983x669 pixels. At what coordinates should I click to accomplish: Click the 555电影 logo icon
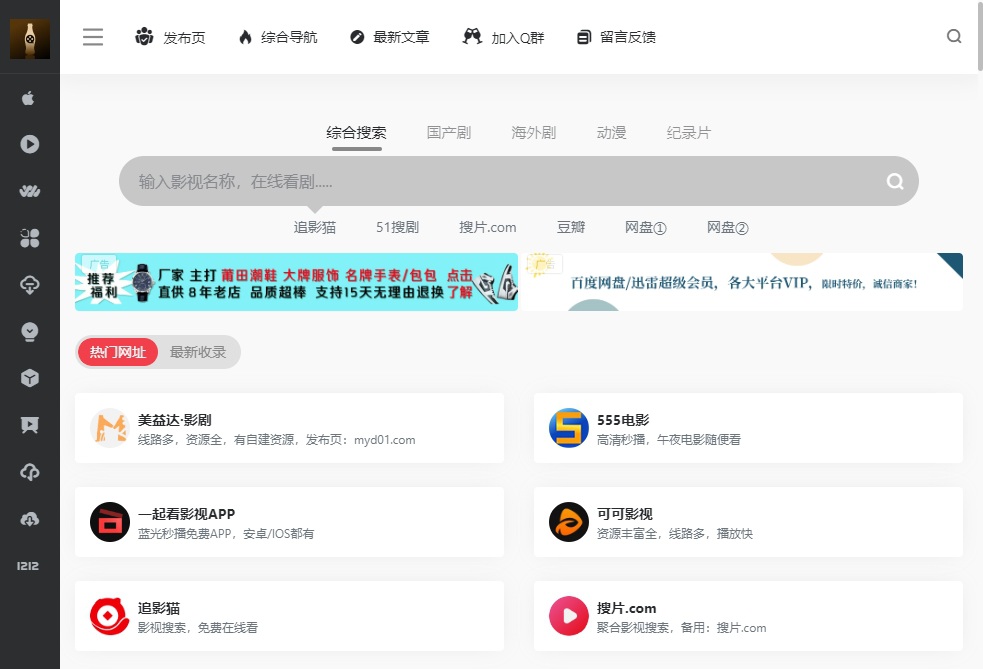coord(569,428)
